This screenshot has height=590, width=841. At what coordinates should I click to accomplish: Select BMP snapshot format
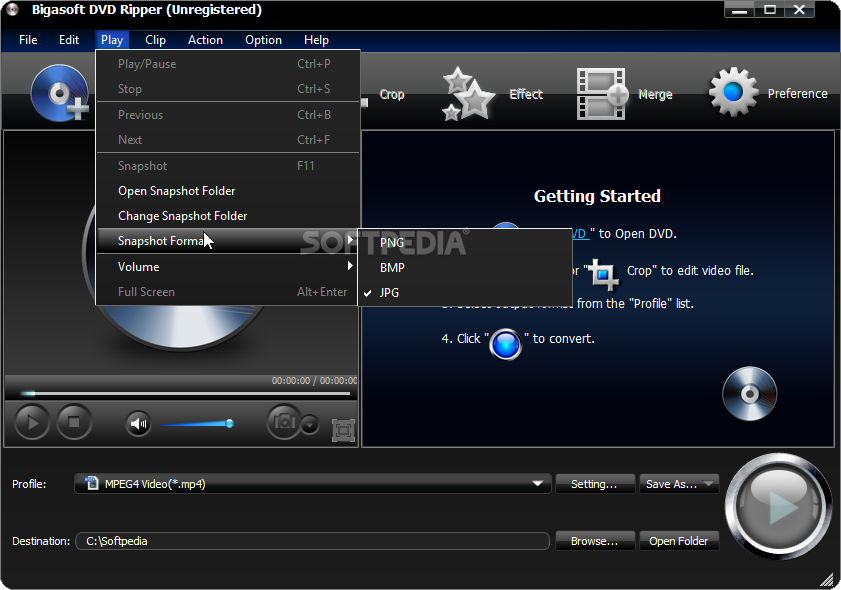coord(466,268)
